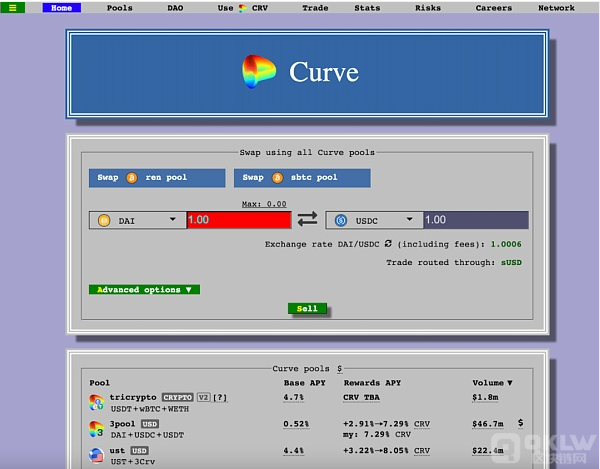Go to the Home tab
Viewport: 600px width, 469px height.
(x=62, y=8)
